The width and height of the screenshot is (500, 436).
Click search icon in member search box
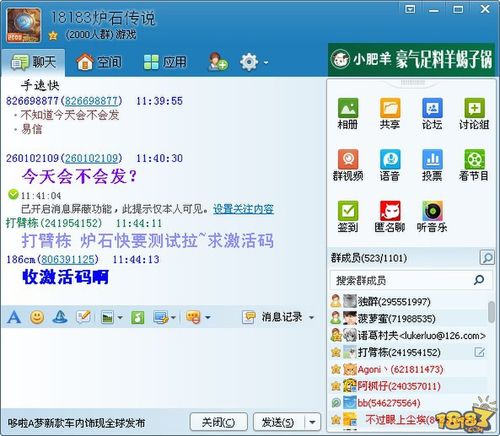(x=479, y=280)
